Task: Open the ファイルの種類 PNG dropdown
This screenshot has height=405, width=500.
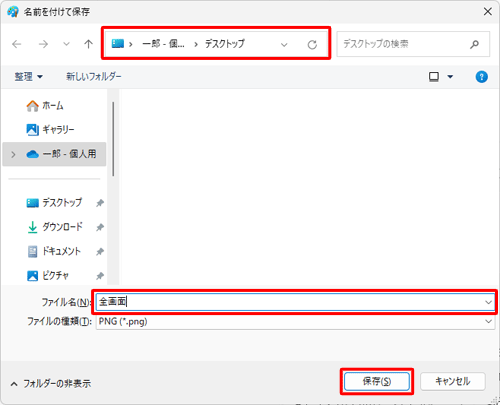Action: point(295,322)
